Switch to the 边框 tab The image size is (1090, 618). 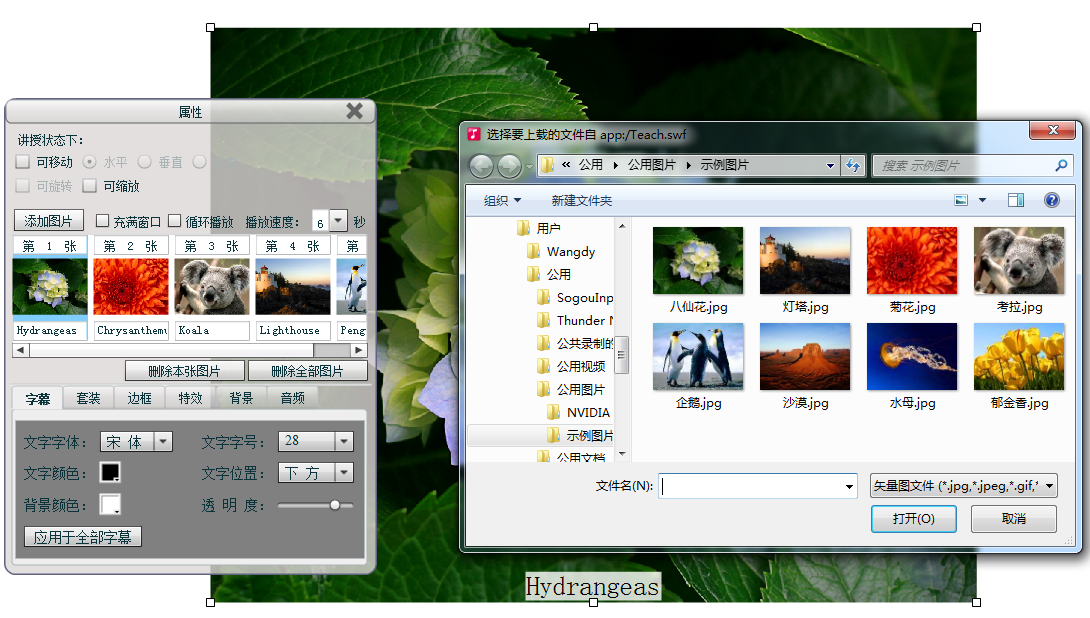point(139,398)
